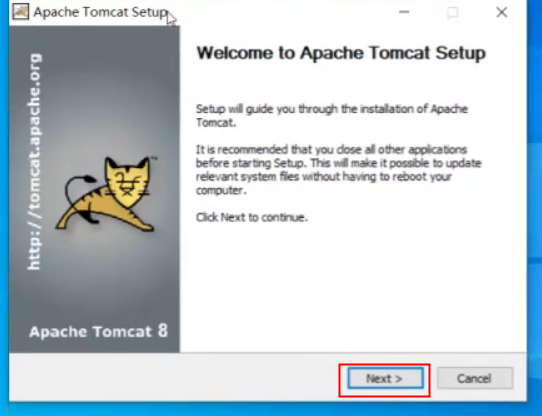Click the blue desktop background beside the installer
This screenshot has height=416, width=542.
coord(535,207)
